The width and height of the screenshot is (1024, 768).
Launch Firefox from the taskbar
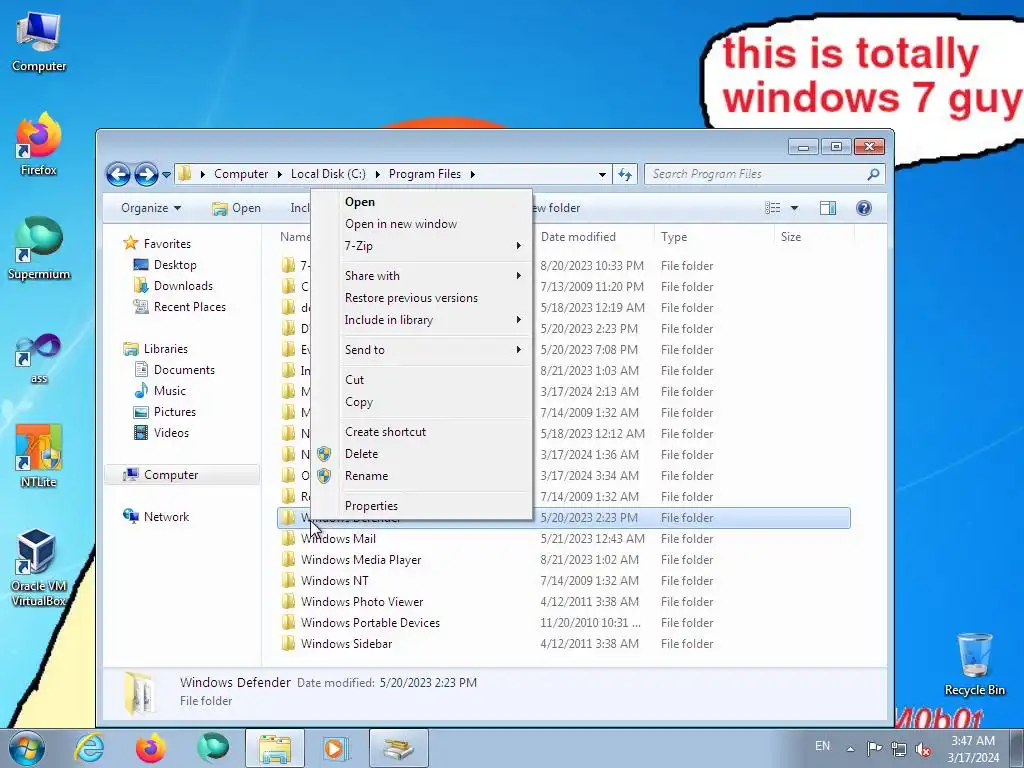click(150, 748)
